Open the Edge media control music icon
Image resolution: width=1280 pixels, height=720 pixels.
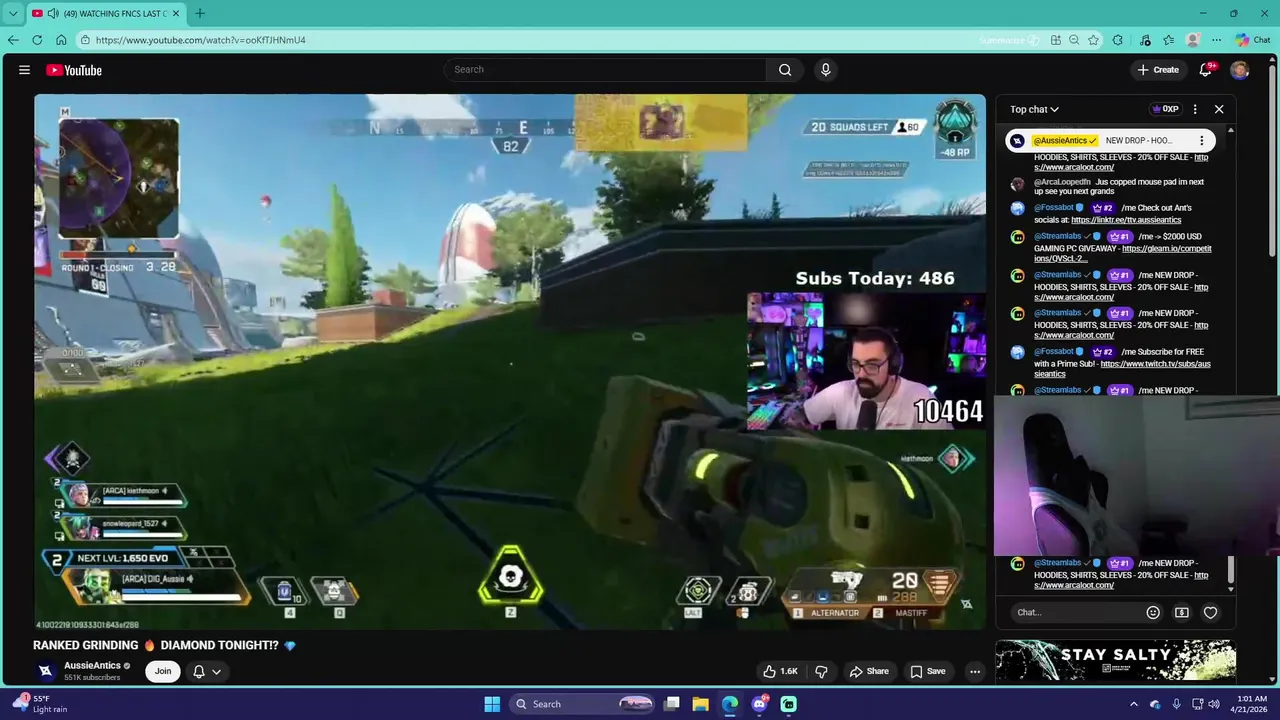point(1145,40)
